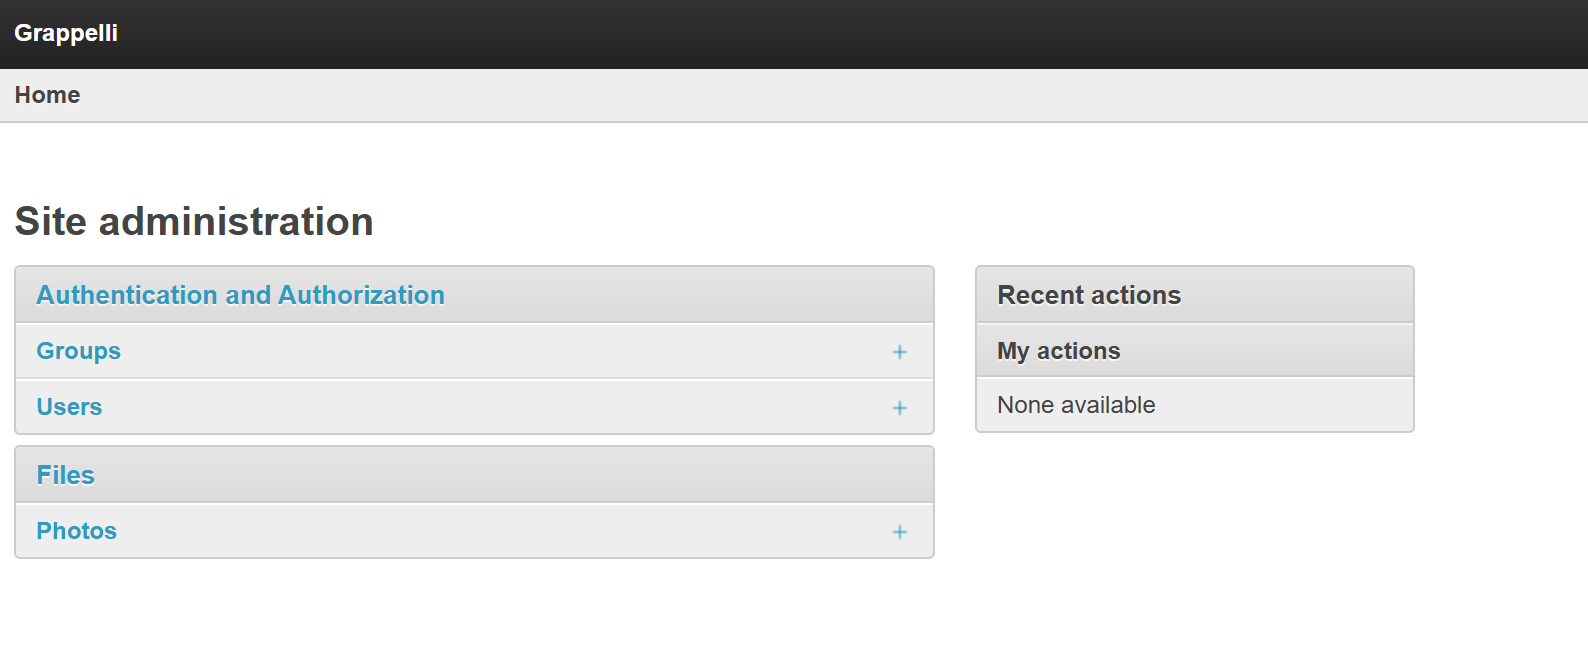Click the plus icon to add a group
The image size is (1588, 668).
point(899,352)
